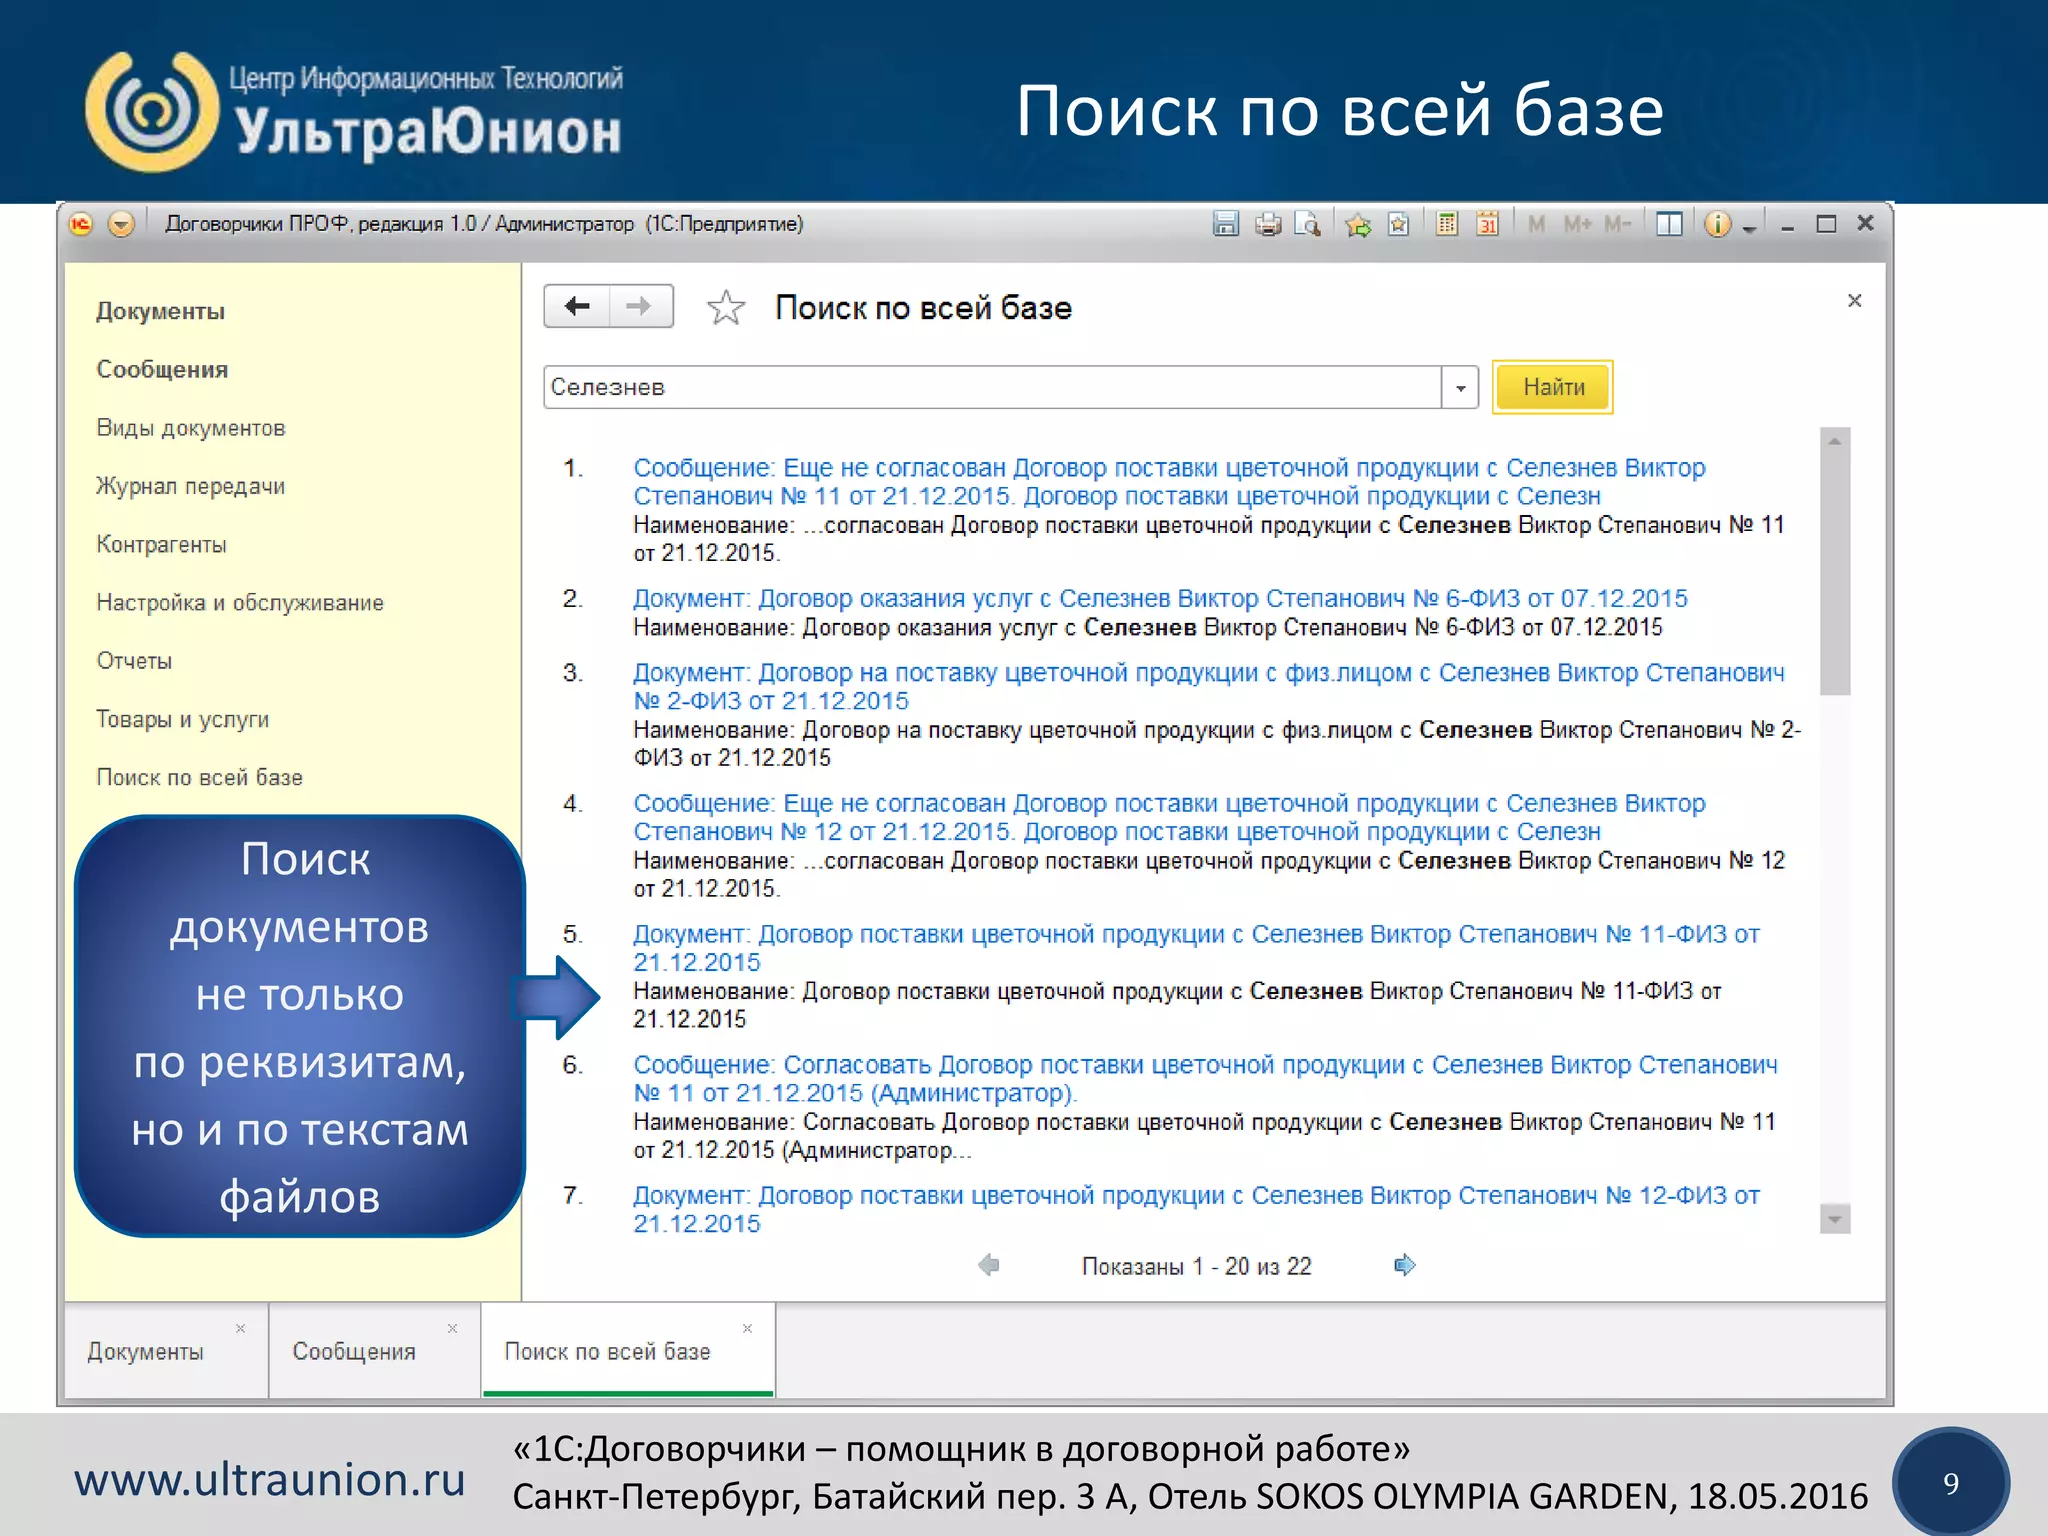Viewport: 2048px width, 1536px height.
Task: Open the Calculator icon
Action: click(x=1447, y=224)
